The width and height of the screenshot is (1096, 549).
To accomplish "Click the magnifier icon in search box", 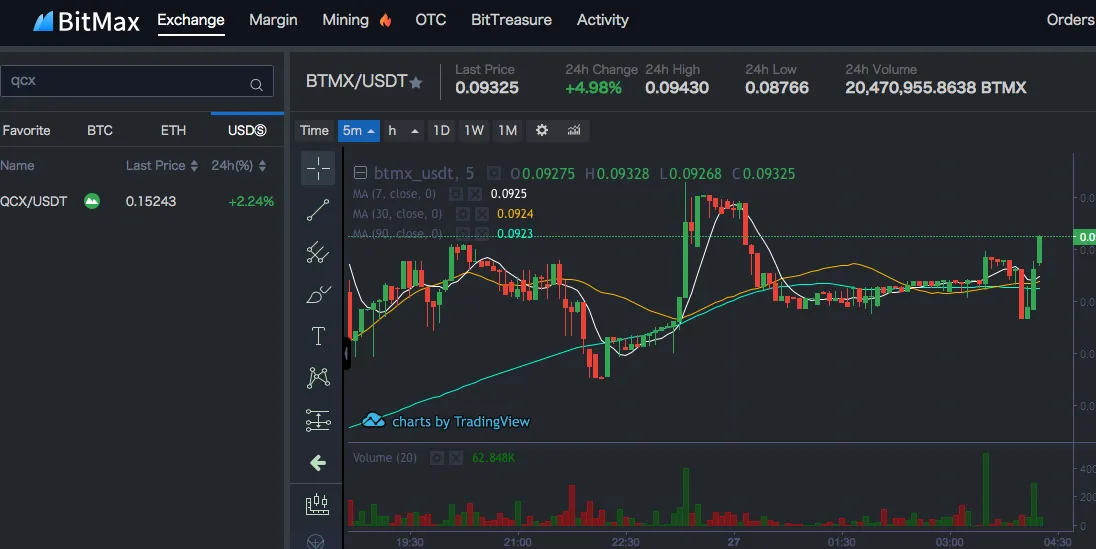I will coord(257,85).
